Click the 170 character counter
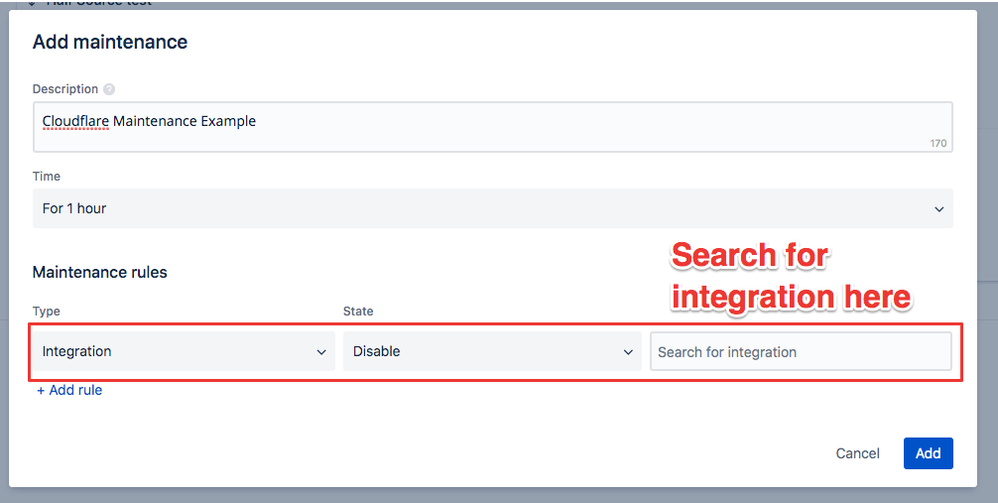The height and width of the screenshot is (503, 998). pyautogui.click(x=938, y=143)
